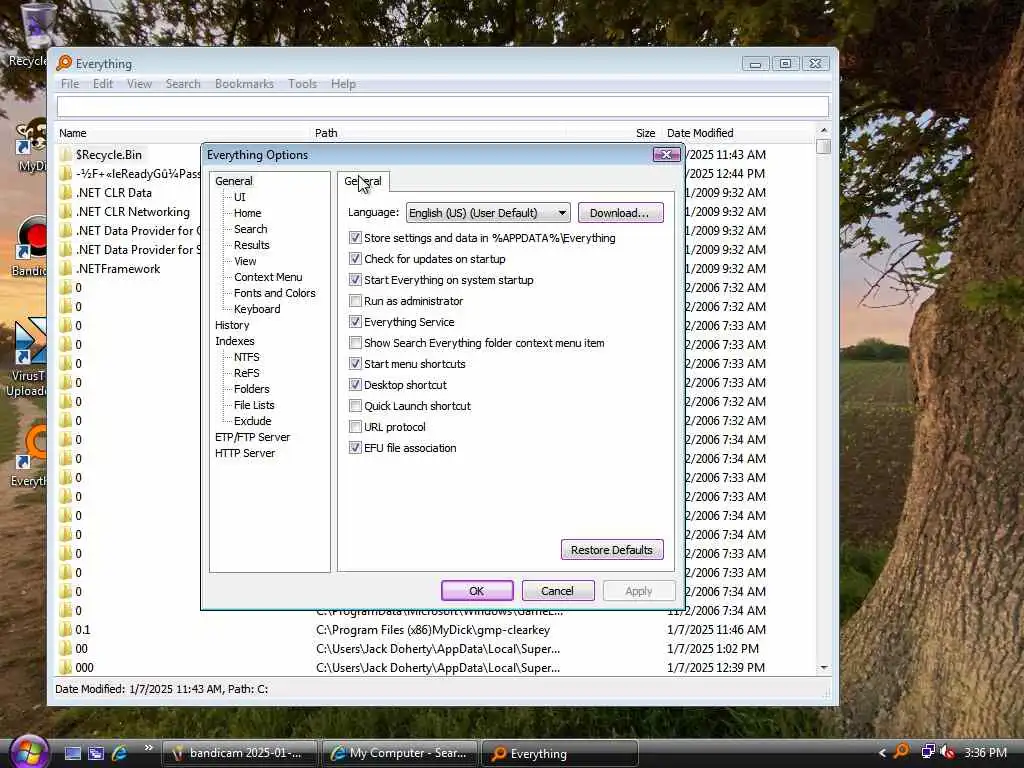
Task: Click network icon in system tray
Action: coord(927,752)
